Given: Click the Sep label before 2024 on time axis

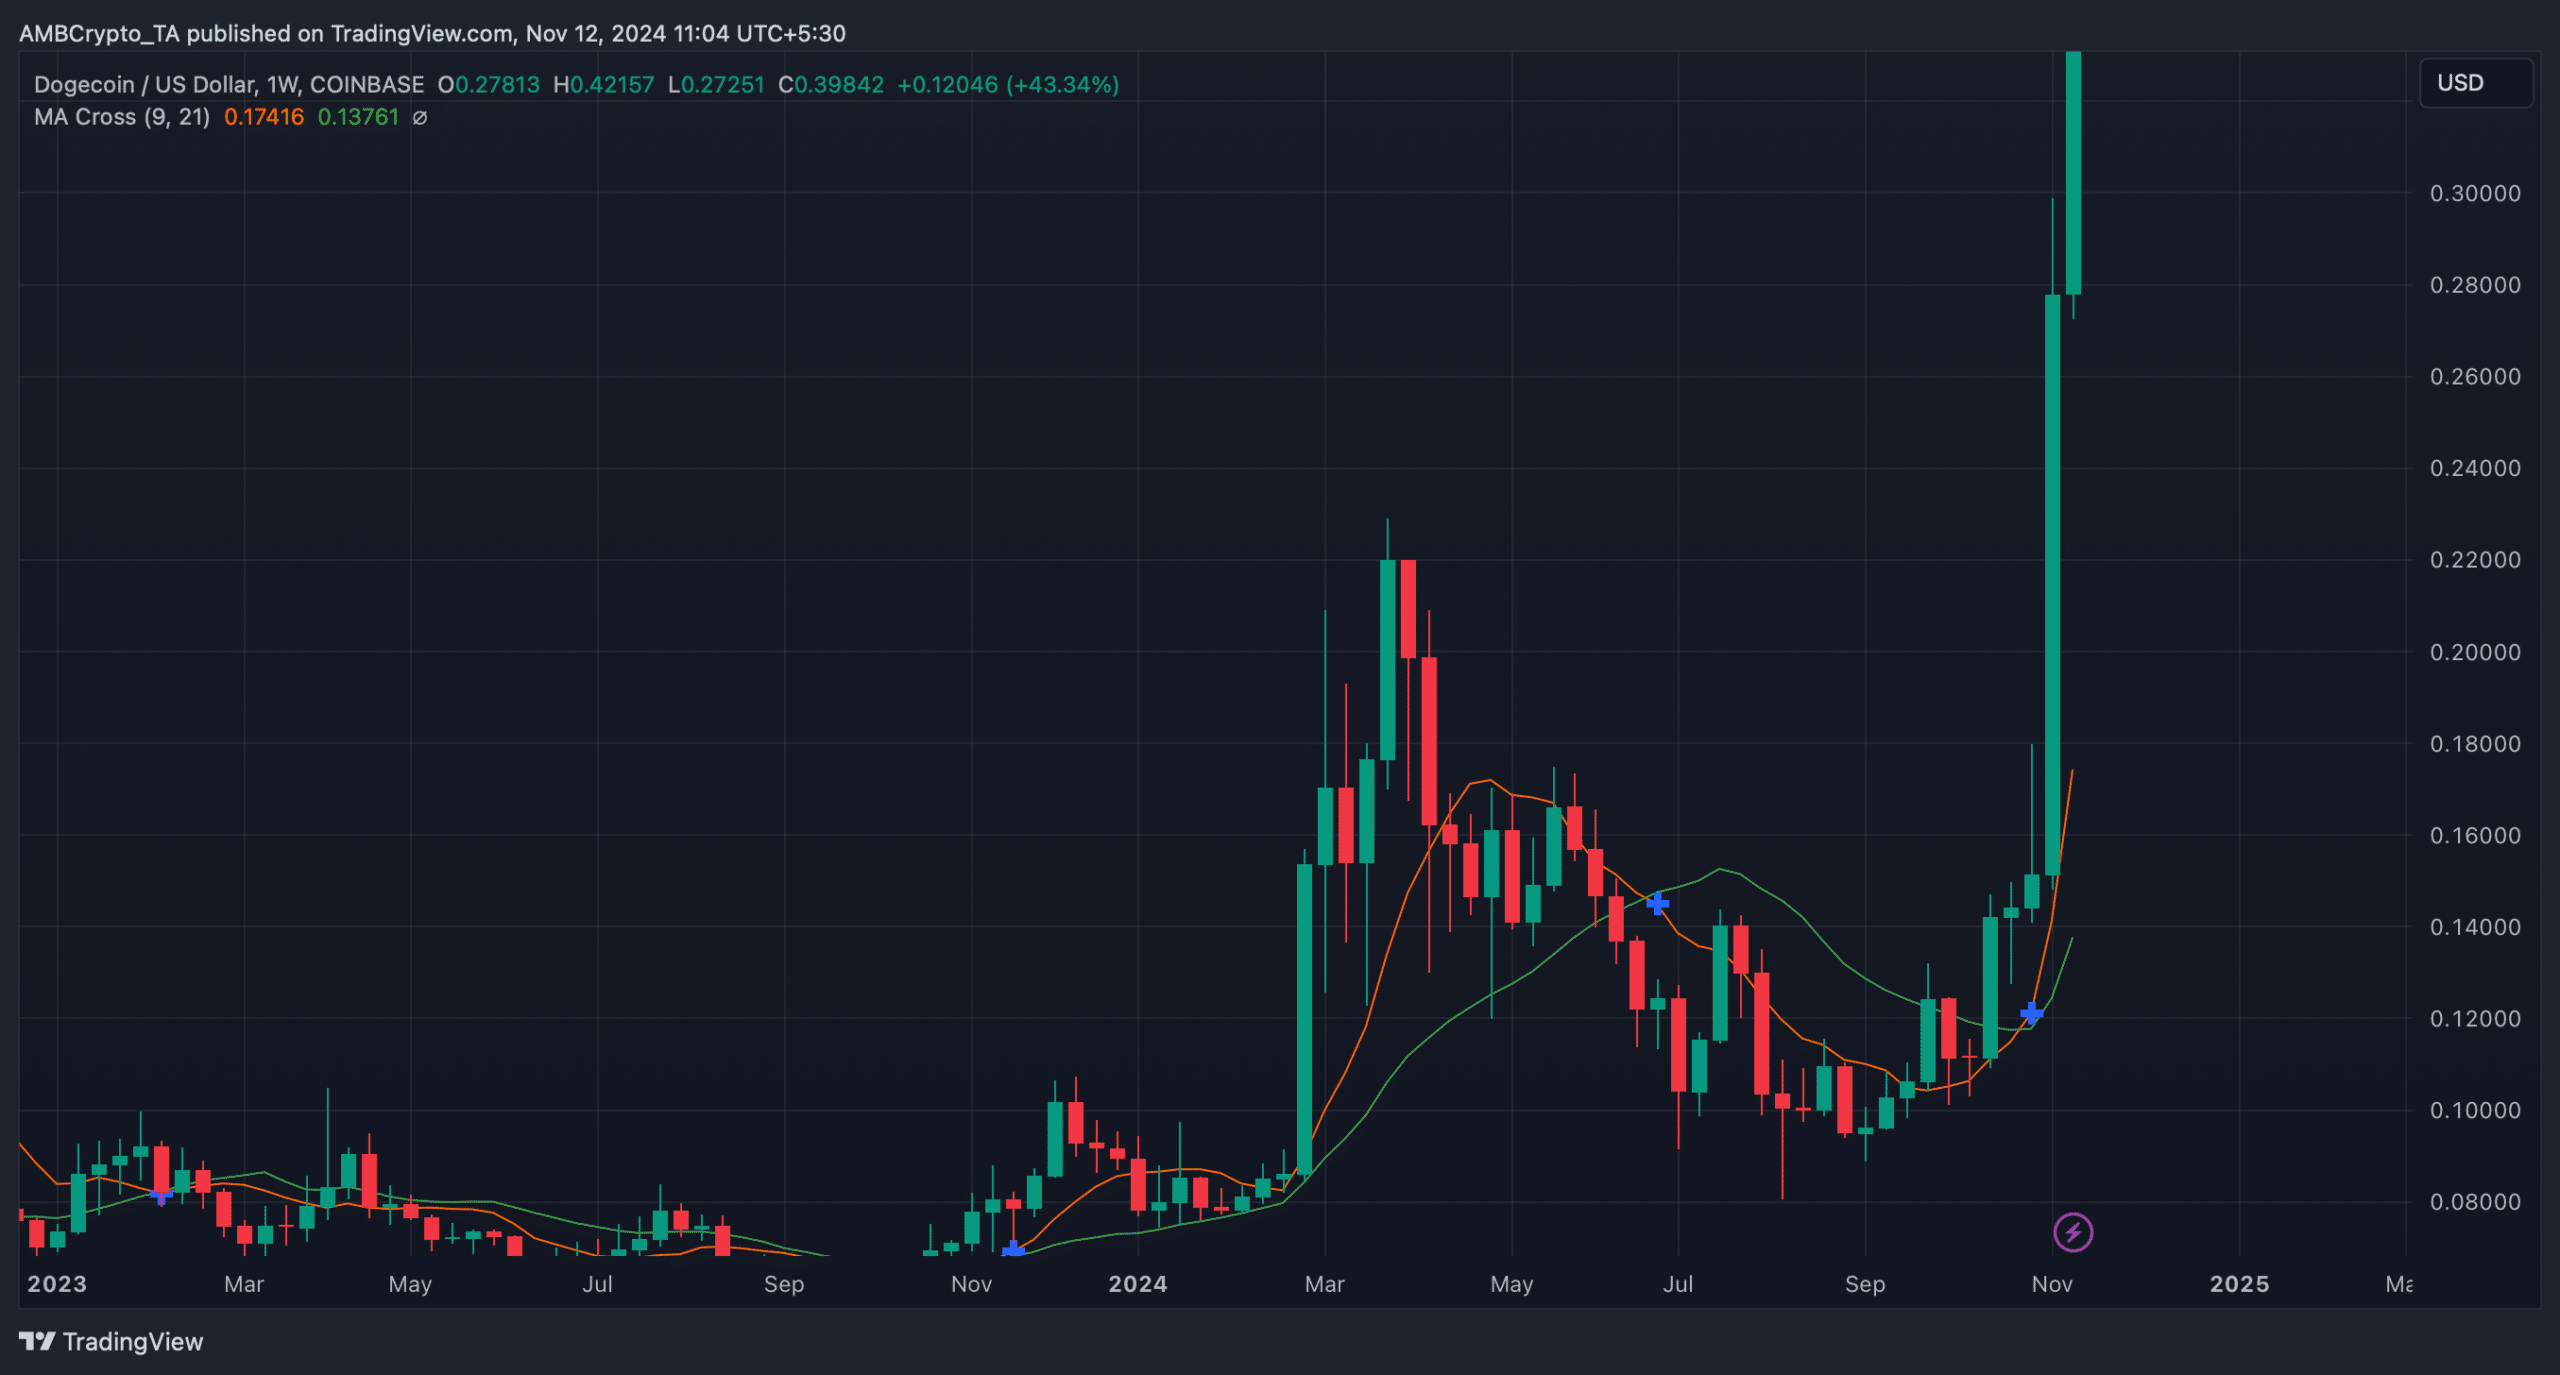Looking at the screenshot, I should (x=784, y=1284).
